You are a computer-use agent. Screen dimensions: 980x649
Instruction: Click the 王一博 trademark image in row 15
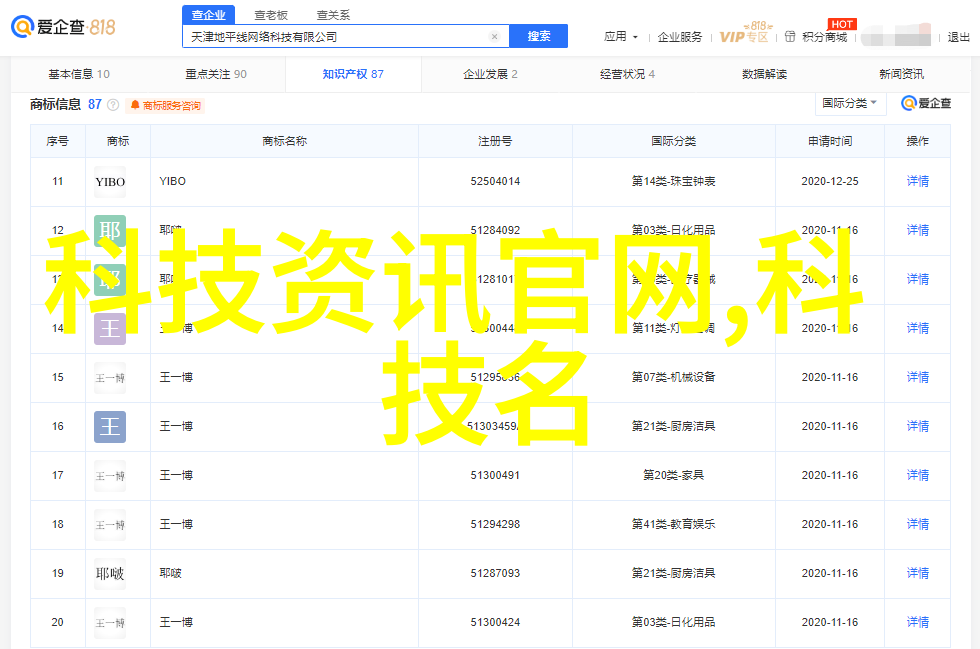point(110,378)
